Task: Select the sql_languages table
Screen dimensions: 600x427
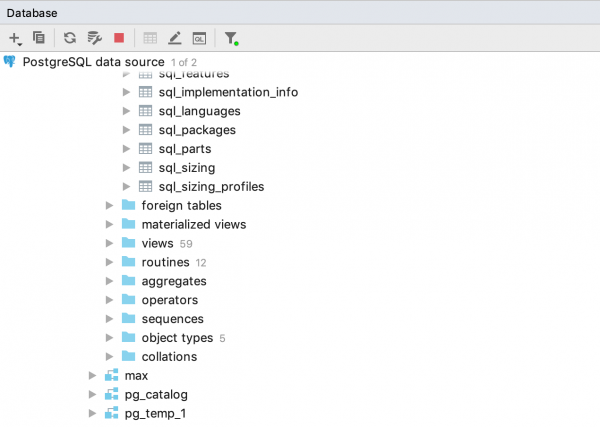Action: pyautogui.click(x=198, y=111)
